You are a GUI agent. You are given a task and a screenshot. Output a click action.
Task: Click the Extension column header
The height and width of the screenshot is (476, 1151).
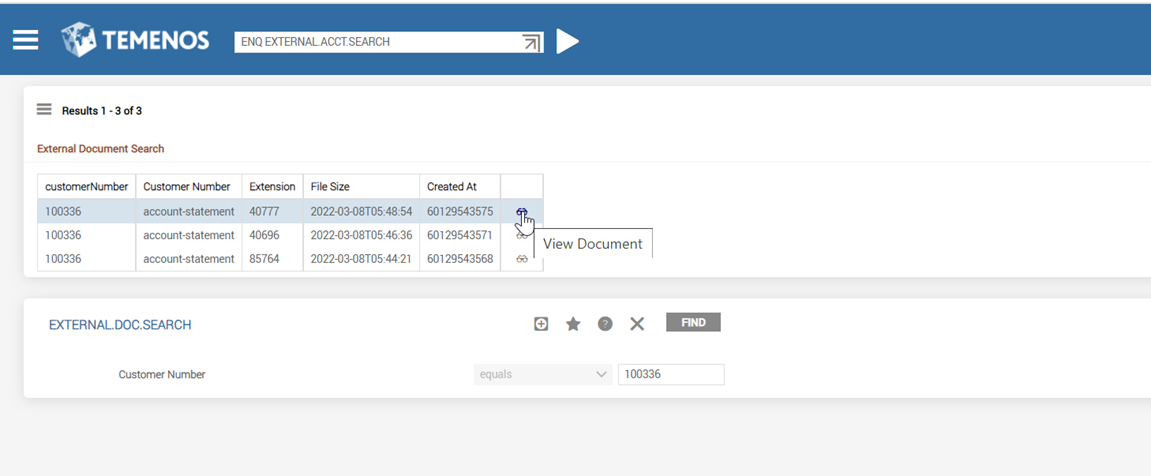point(272,187)
